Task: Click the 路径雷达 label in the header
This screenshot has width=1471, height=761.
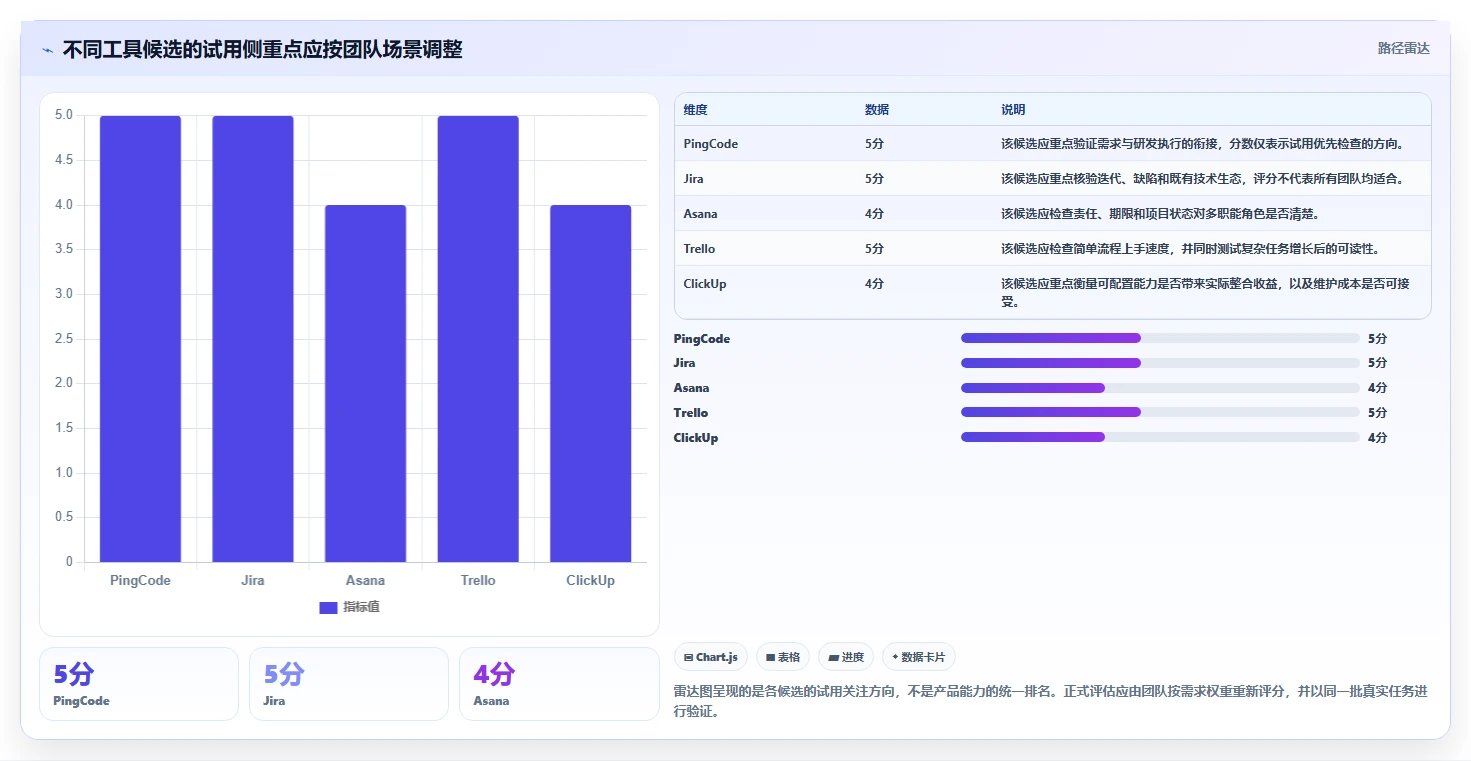Action: (1404, 48)
